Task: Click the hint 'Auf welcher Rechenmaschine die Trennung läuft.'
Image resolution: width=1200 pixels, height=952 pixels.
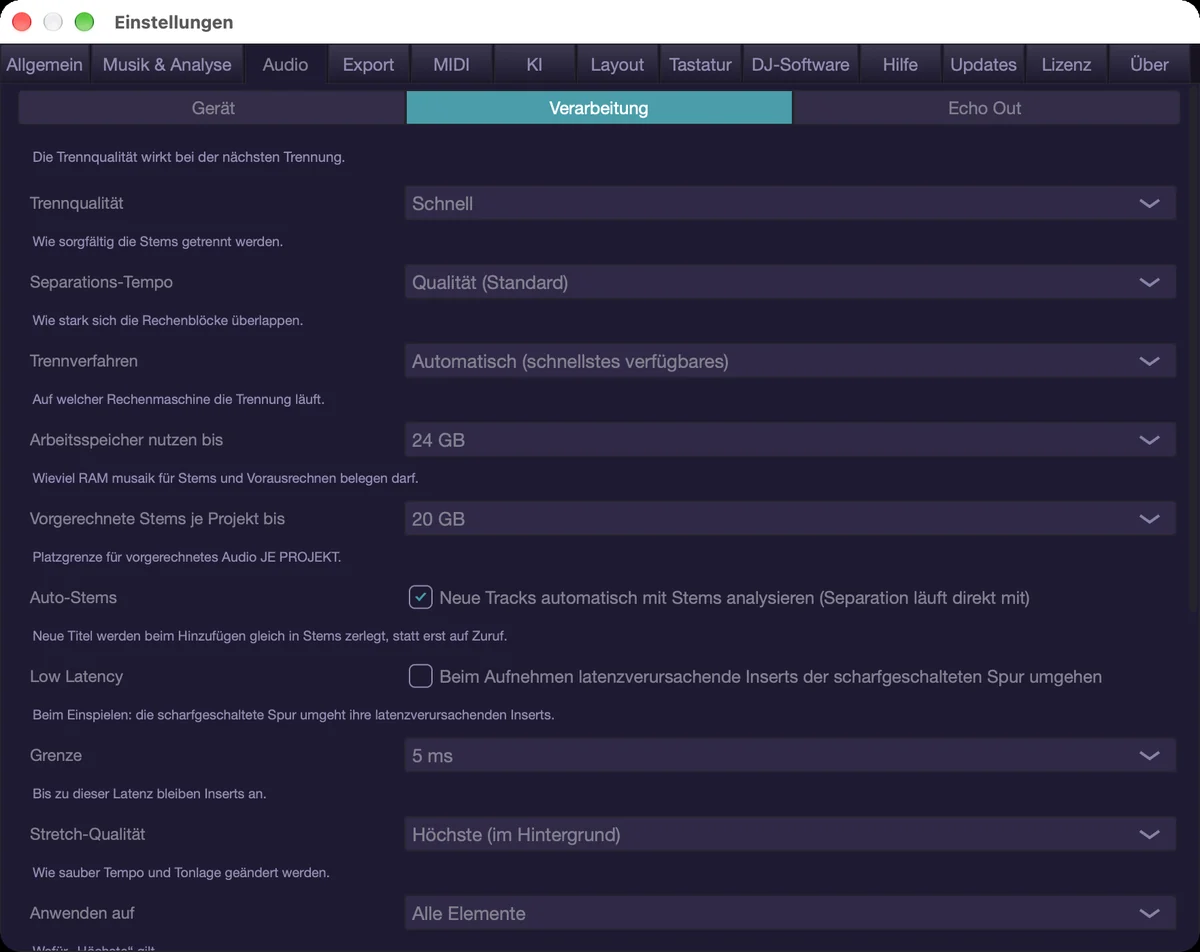Action: tap(179, 399)
